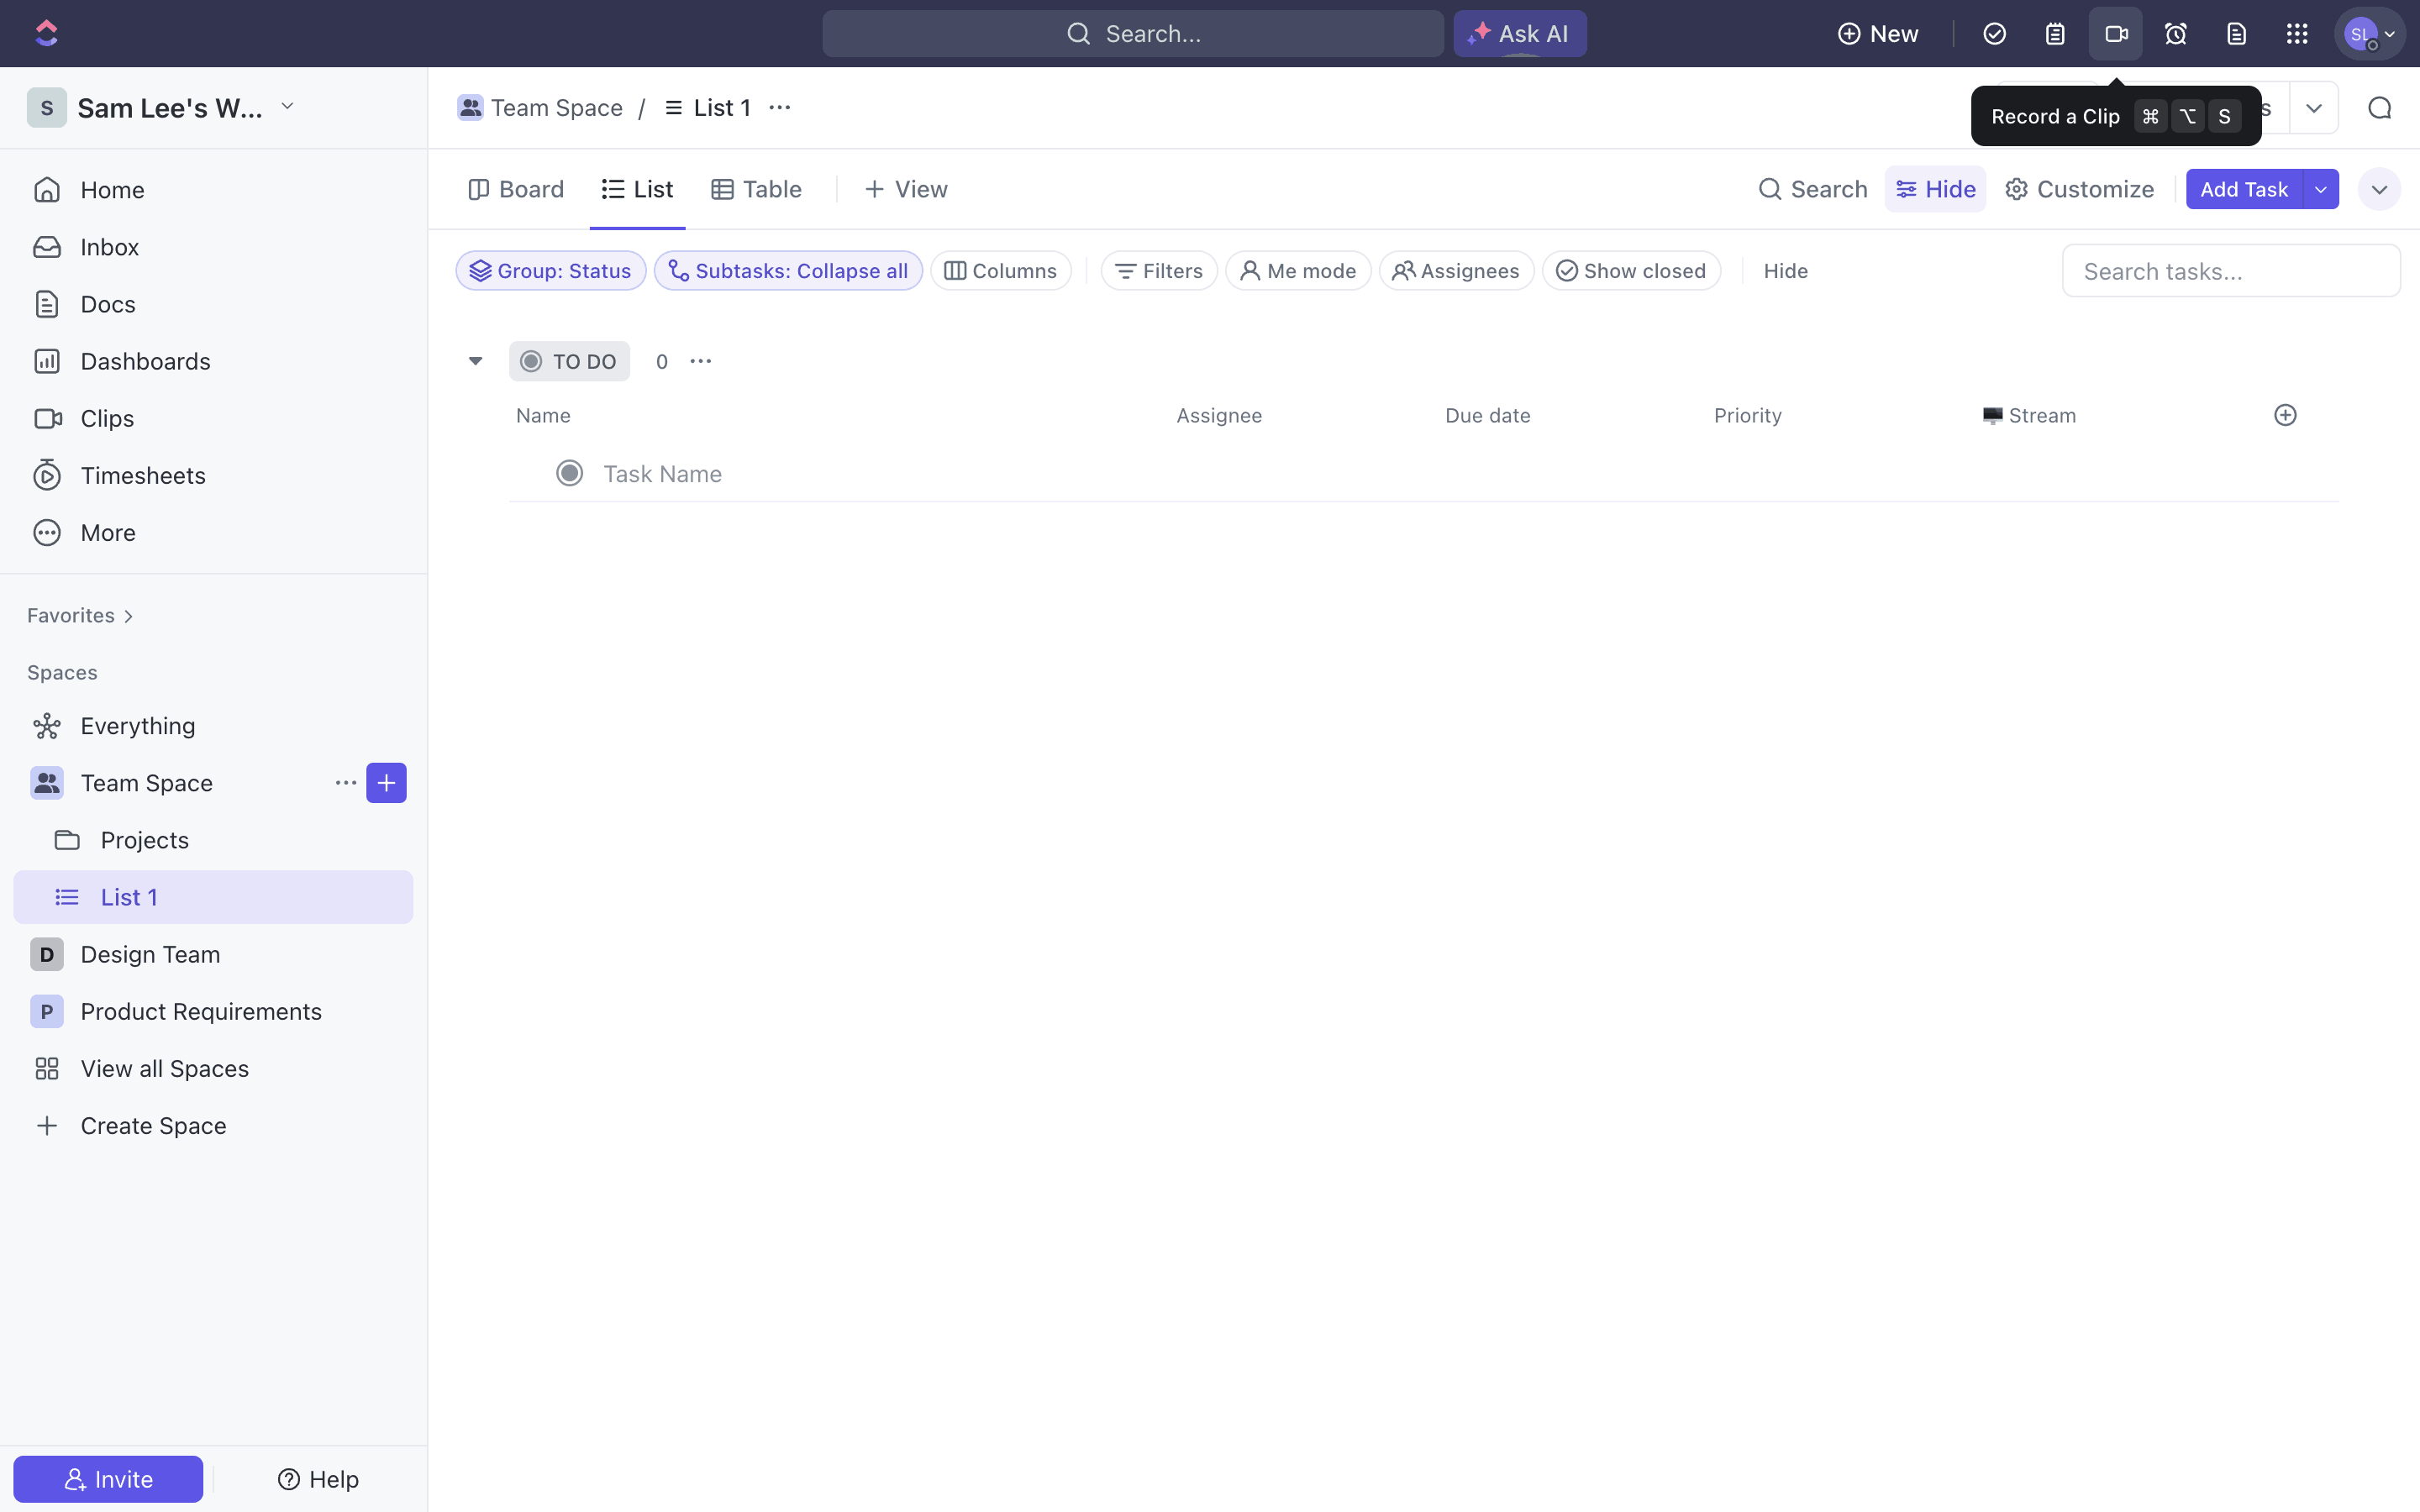Toggle the Subtasks: Collapse all pill

click(788, 271)
